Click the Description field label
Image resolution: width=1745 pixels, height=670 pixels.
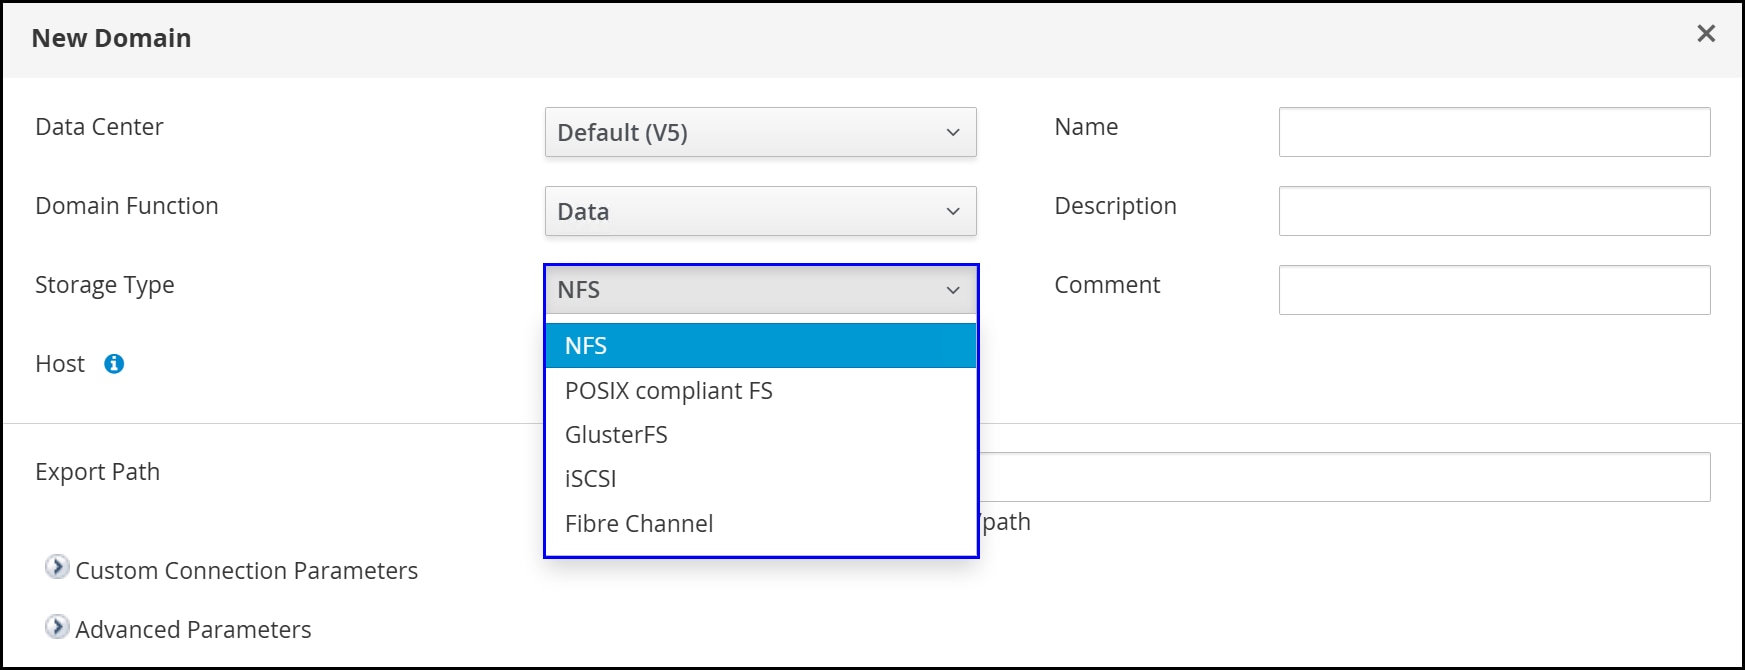[x=1115, y=206]
